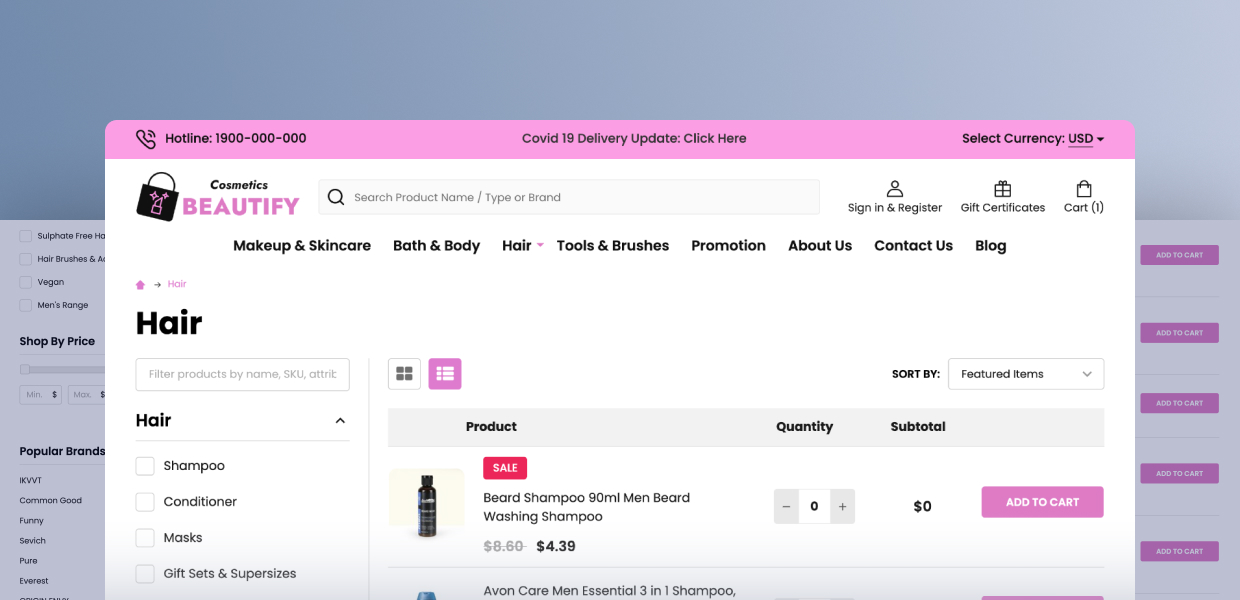Open the cart with the bag icon

click(1083, 188)
